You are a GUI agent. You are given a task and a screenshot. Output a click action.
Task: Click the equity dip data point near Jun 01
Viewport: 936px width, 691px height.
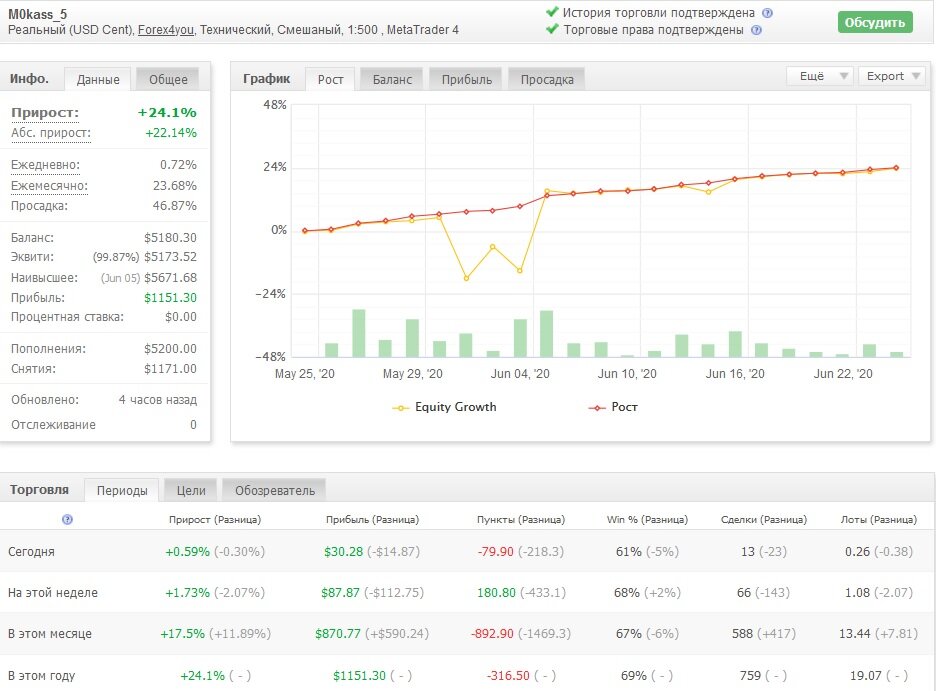pyautogui.click(x=466, y=278)
